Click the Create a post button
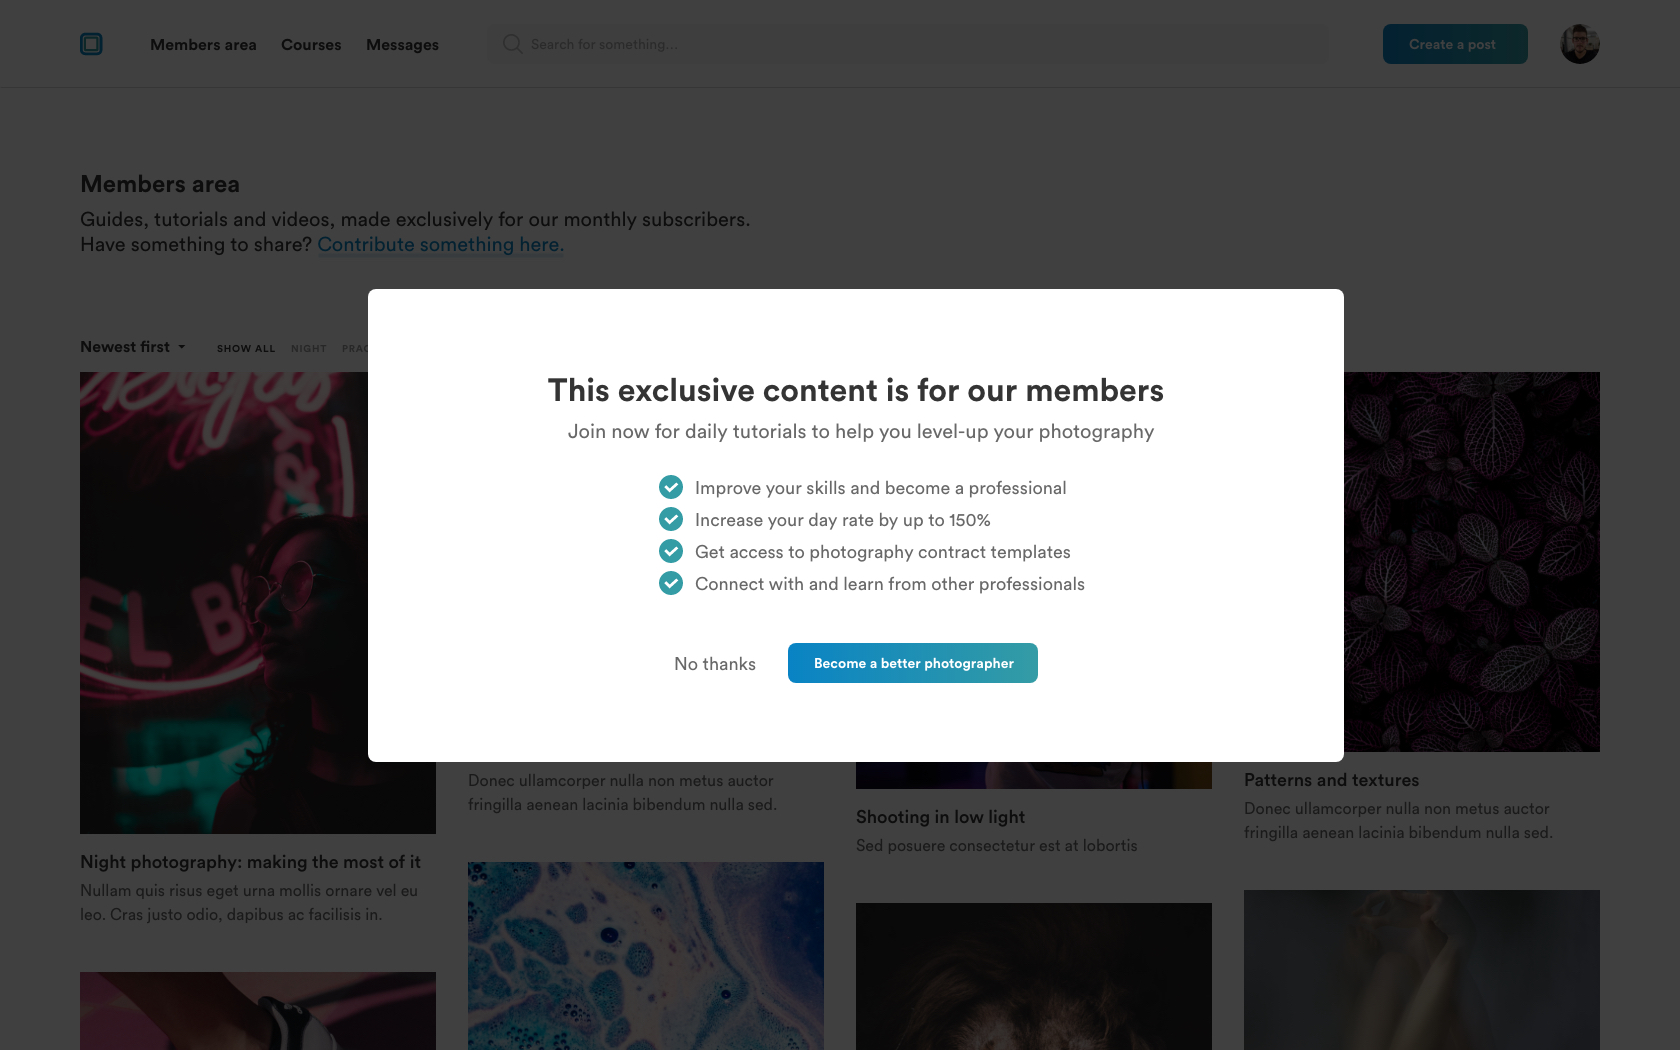 1455,44
